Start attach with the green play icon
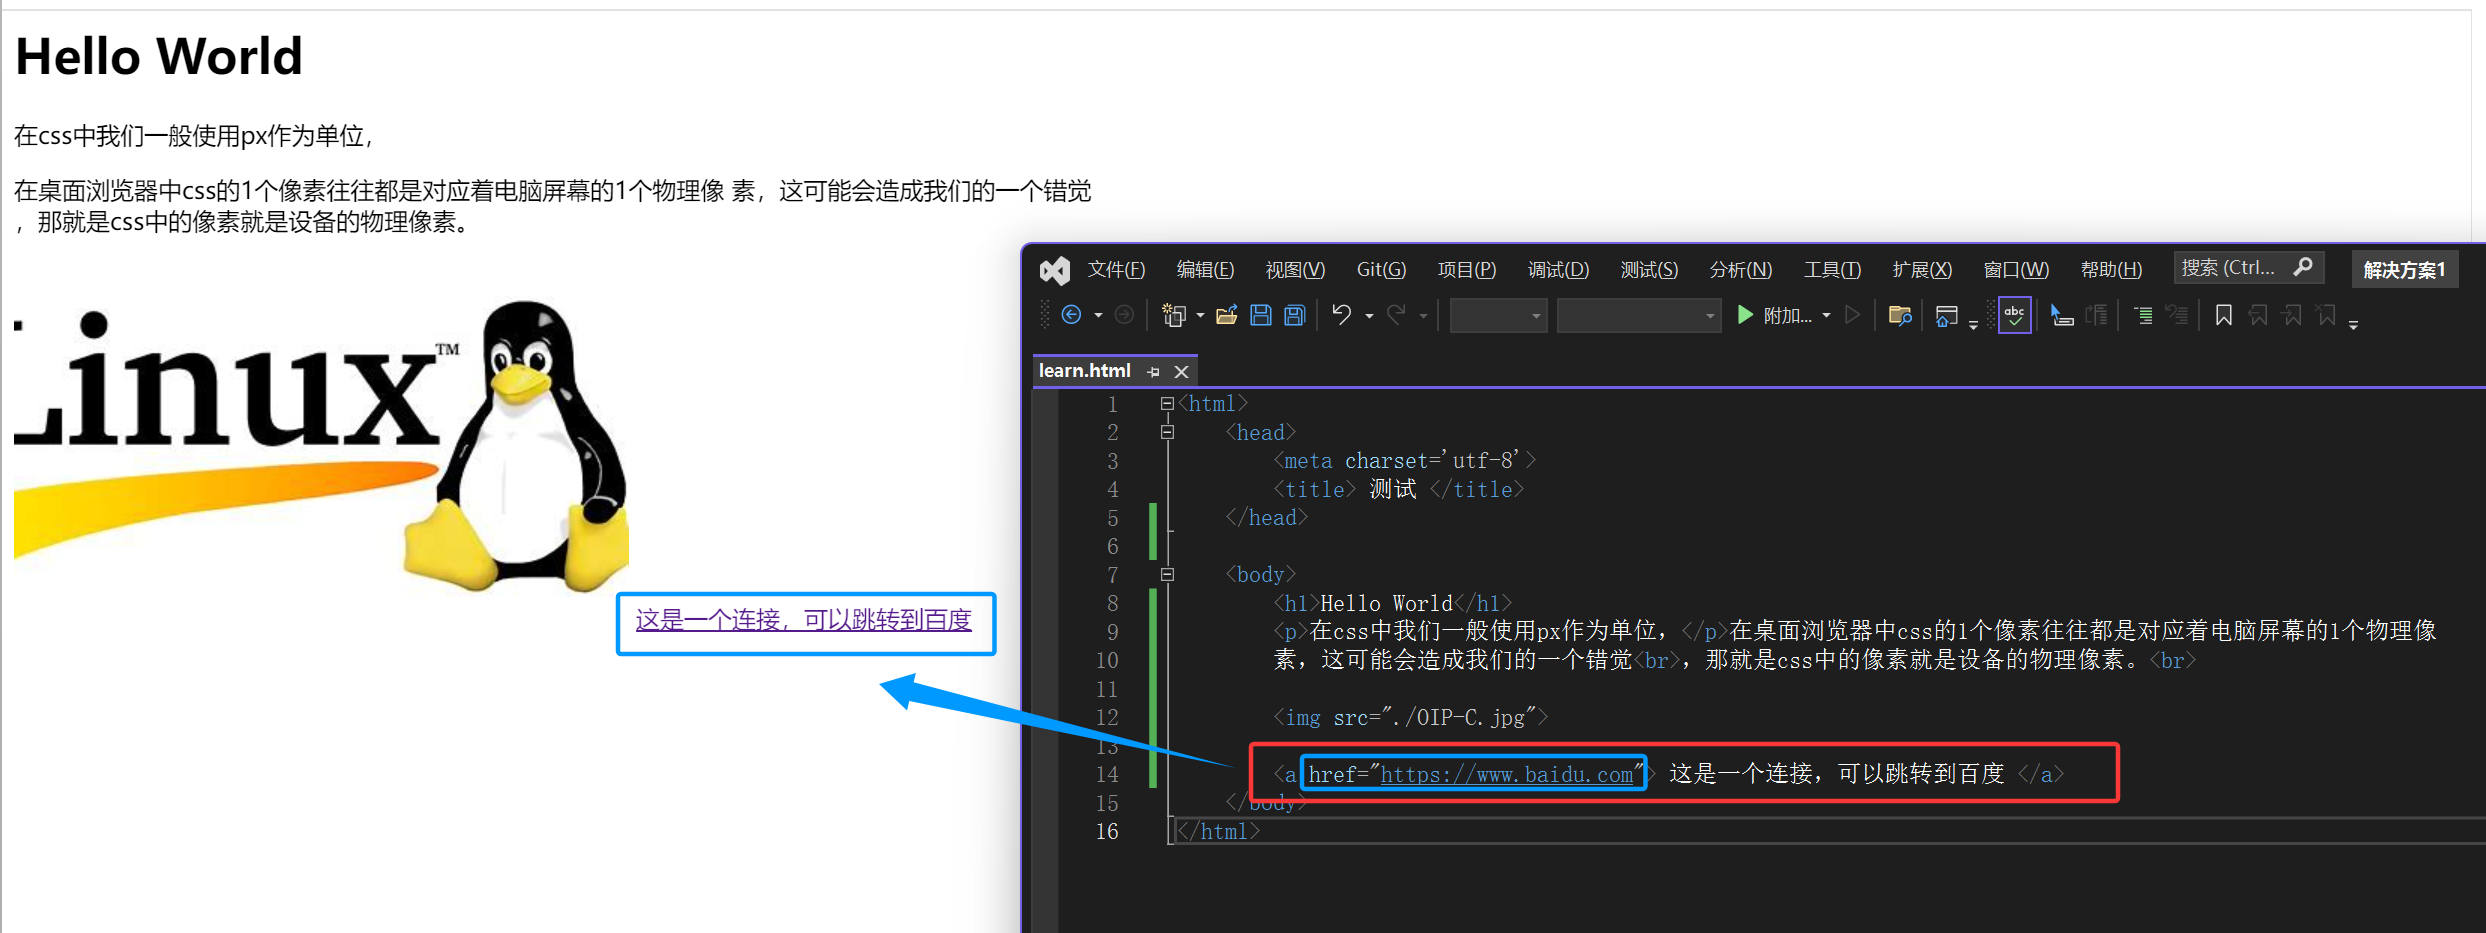This screenshot has width=2486, height=933. 1745,315
